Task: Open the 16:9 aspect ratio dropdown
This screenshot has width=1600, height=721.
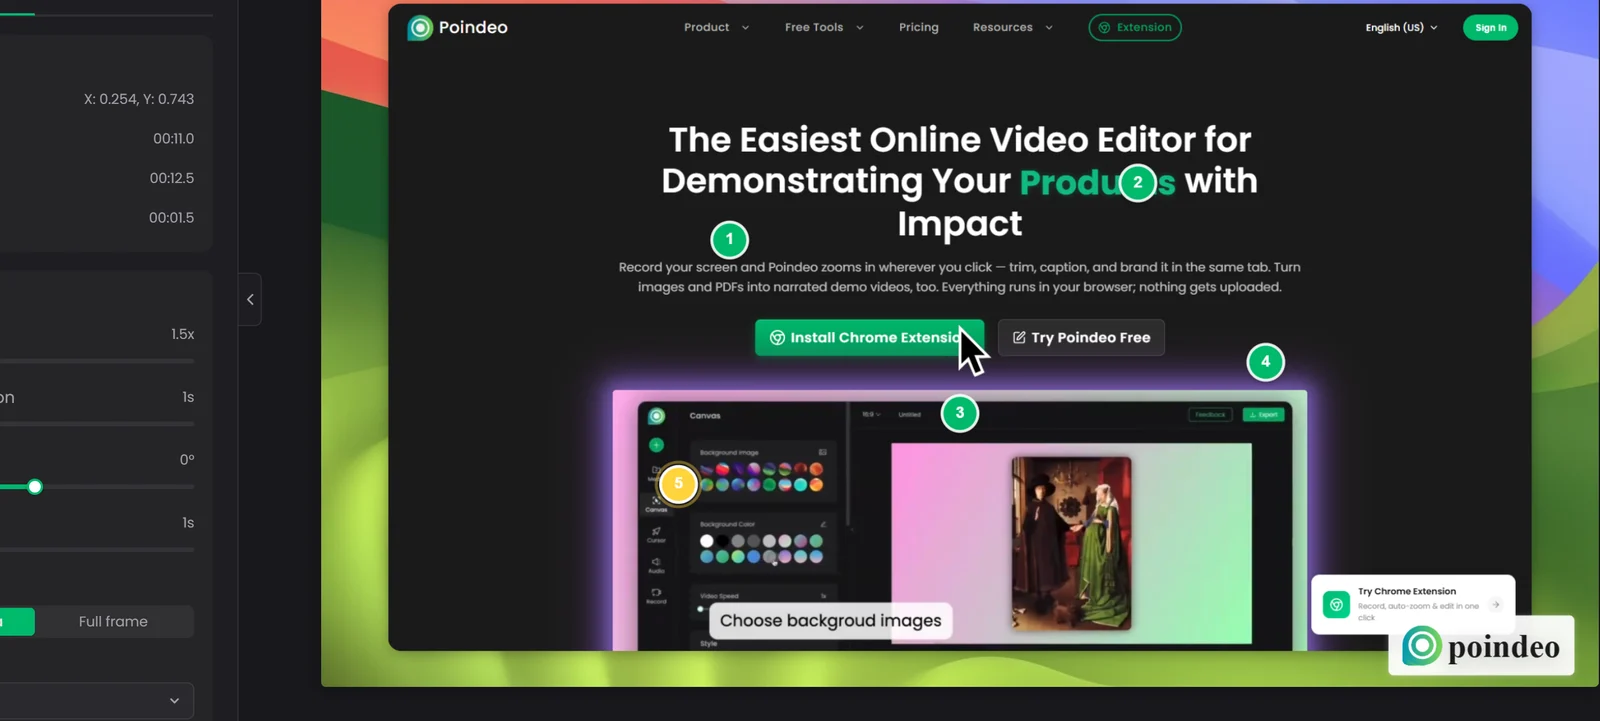Action: 871,414
